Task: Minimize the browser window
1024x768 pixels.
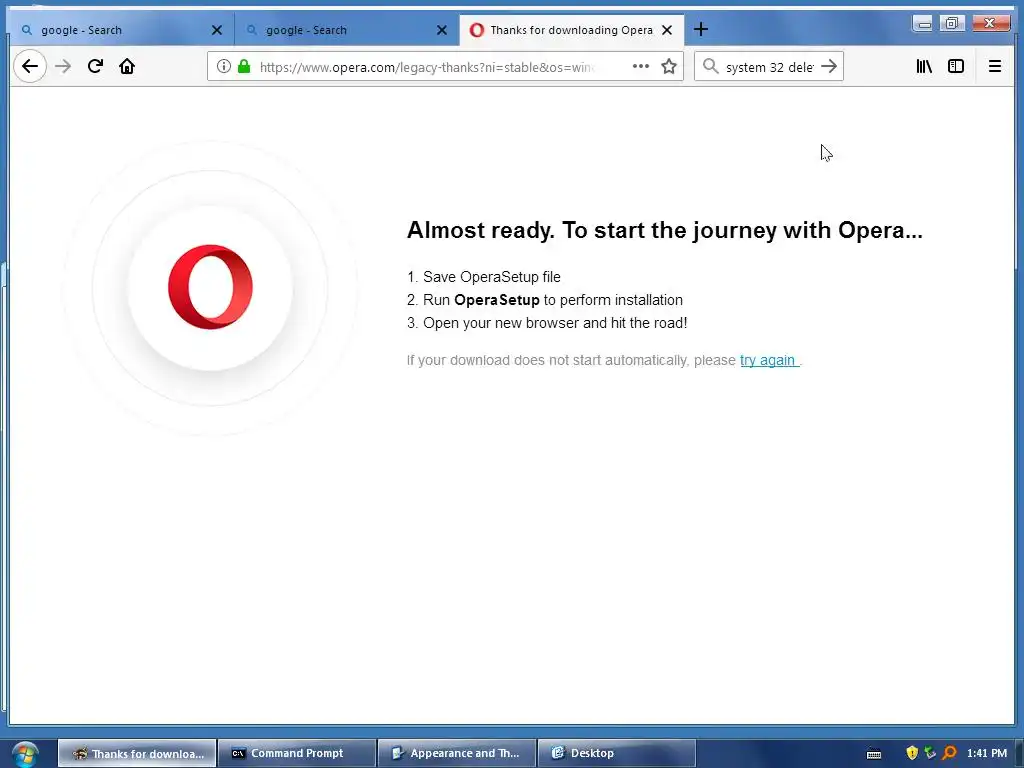Action: (x=923, y=24)
